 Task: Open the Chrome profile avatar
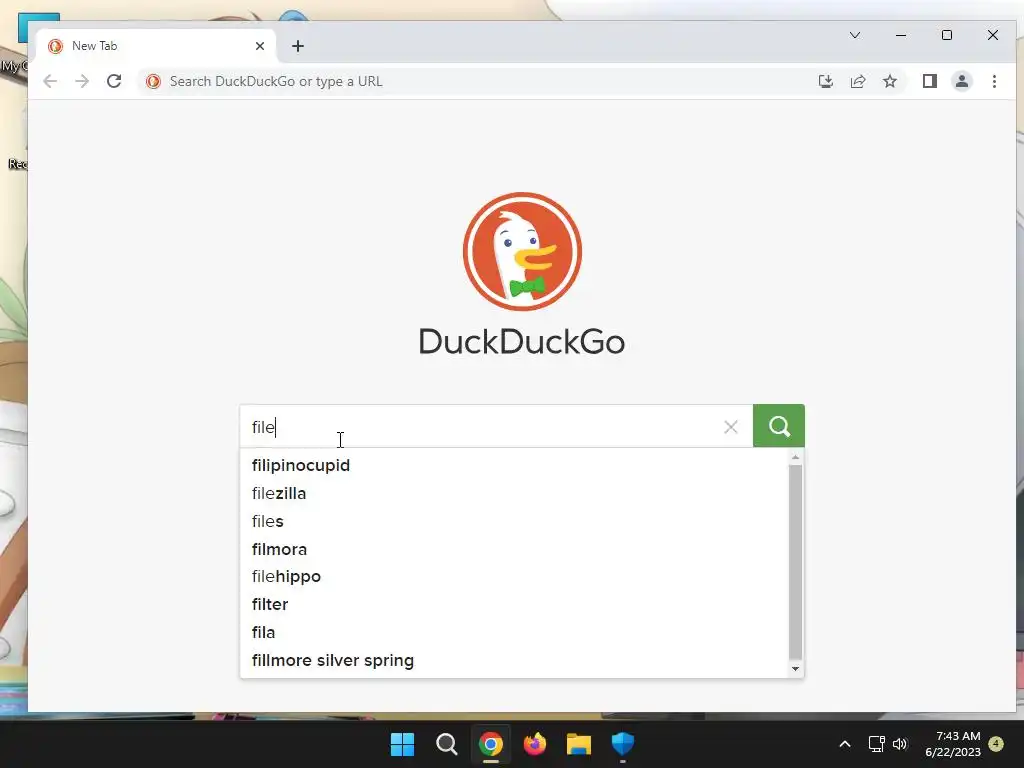tap(962, 82)
